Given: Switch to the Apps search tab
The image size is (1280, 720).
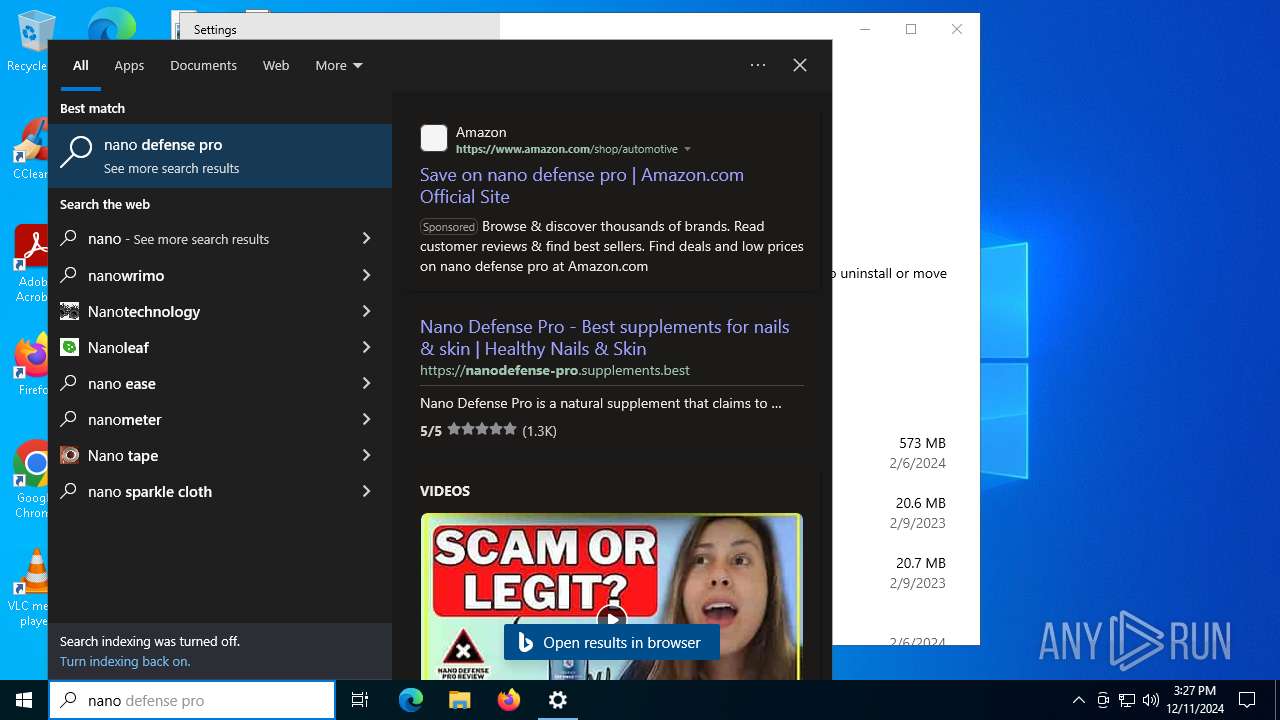Looking at the screenshot, I should 129,65.
